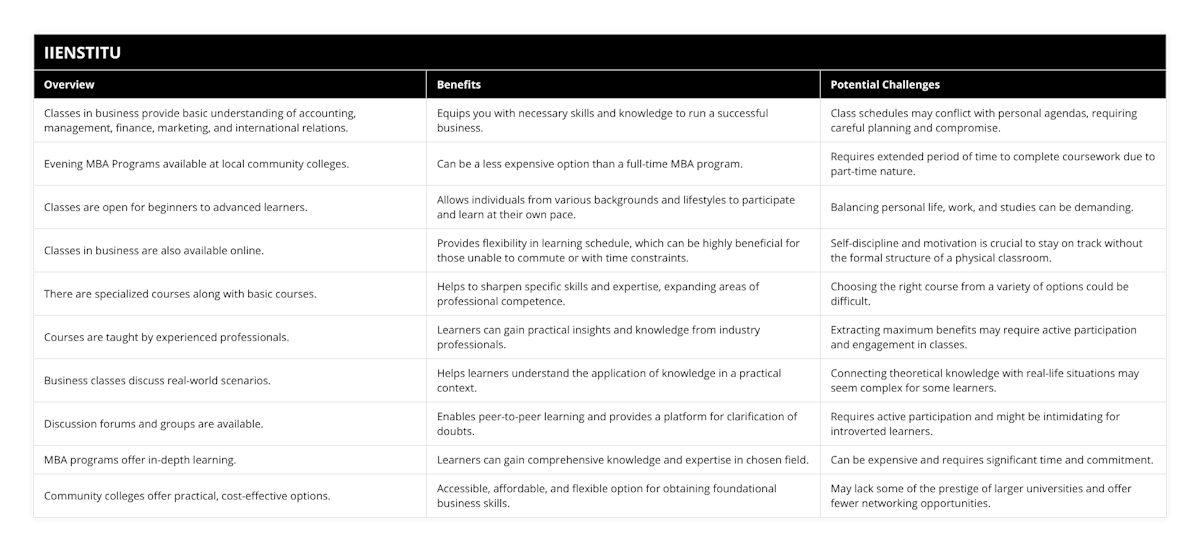1200x551 pixels.
Task: Click the flexibility in learning schedule benefit
Action: point(623,251)
